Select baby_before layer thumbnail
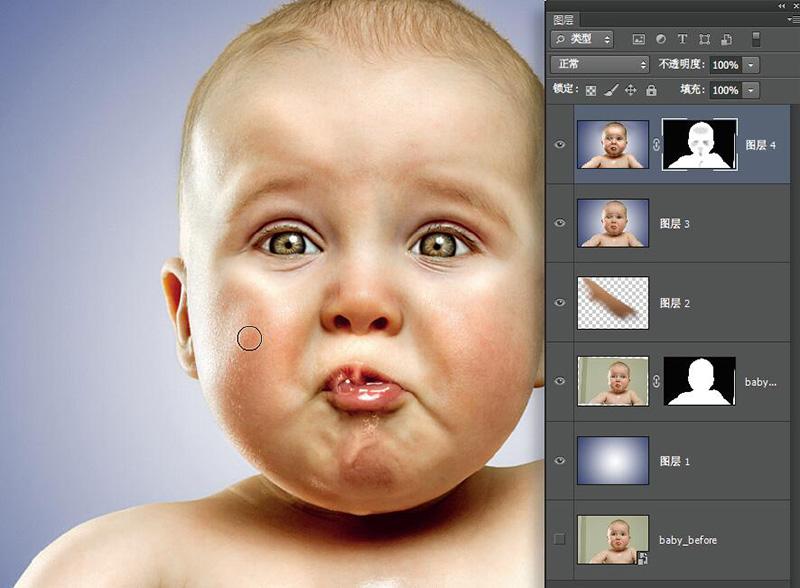The image size is (800, 588). pos(613,540)
